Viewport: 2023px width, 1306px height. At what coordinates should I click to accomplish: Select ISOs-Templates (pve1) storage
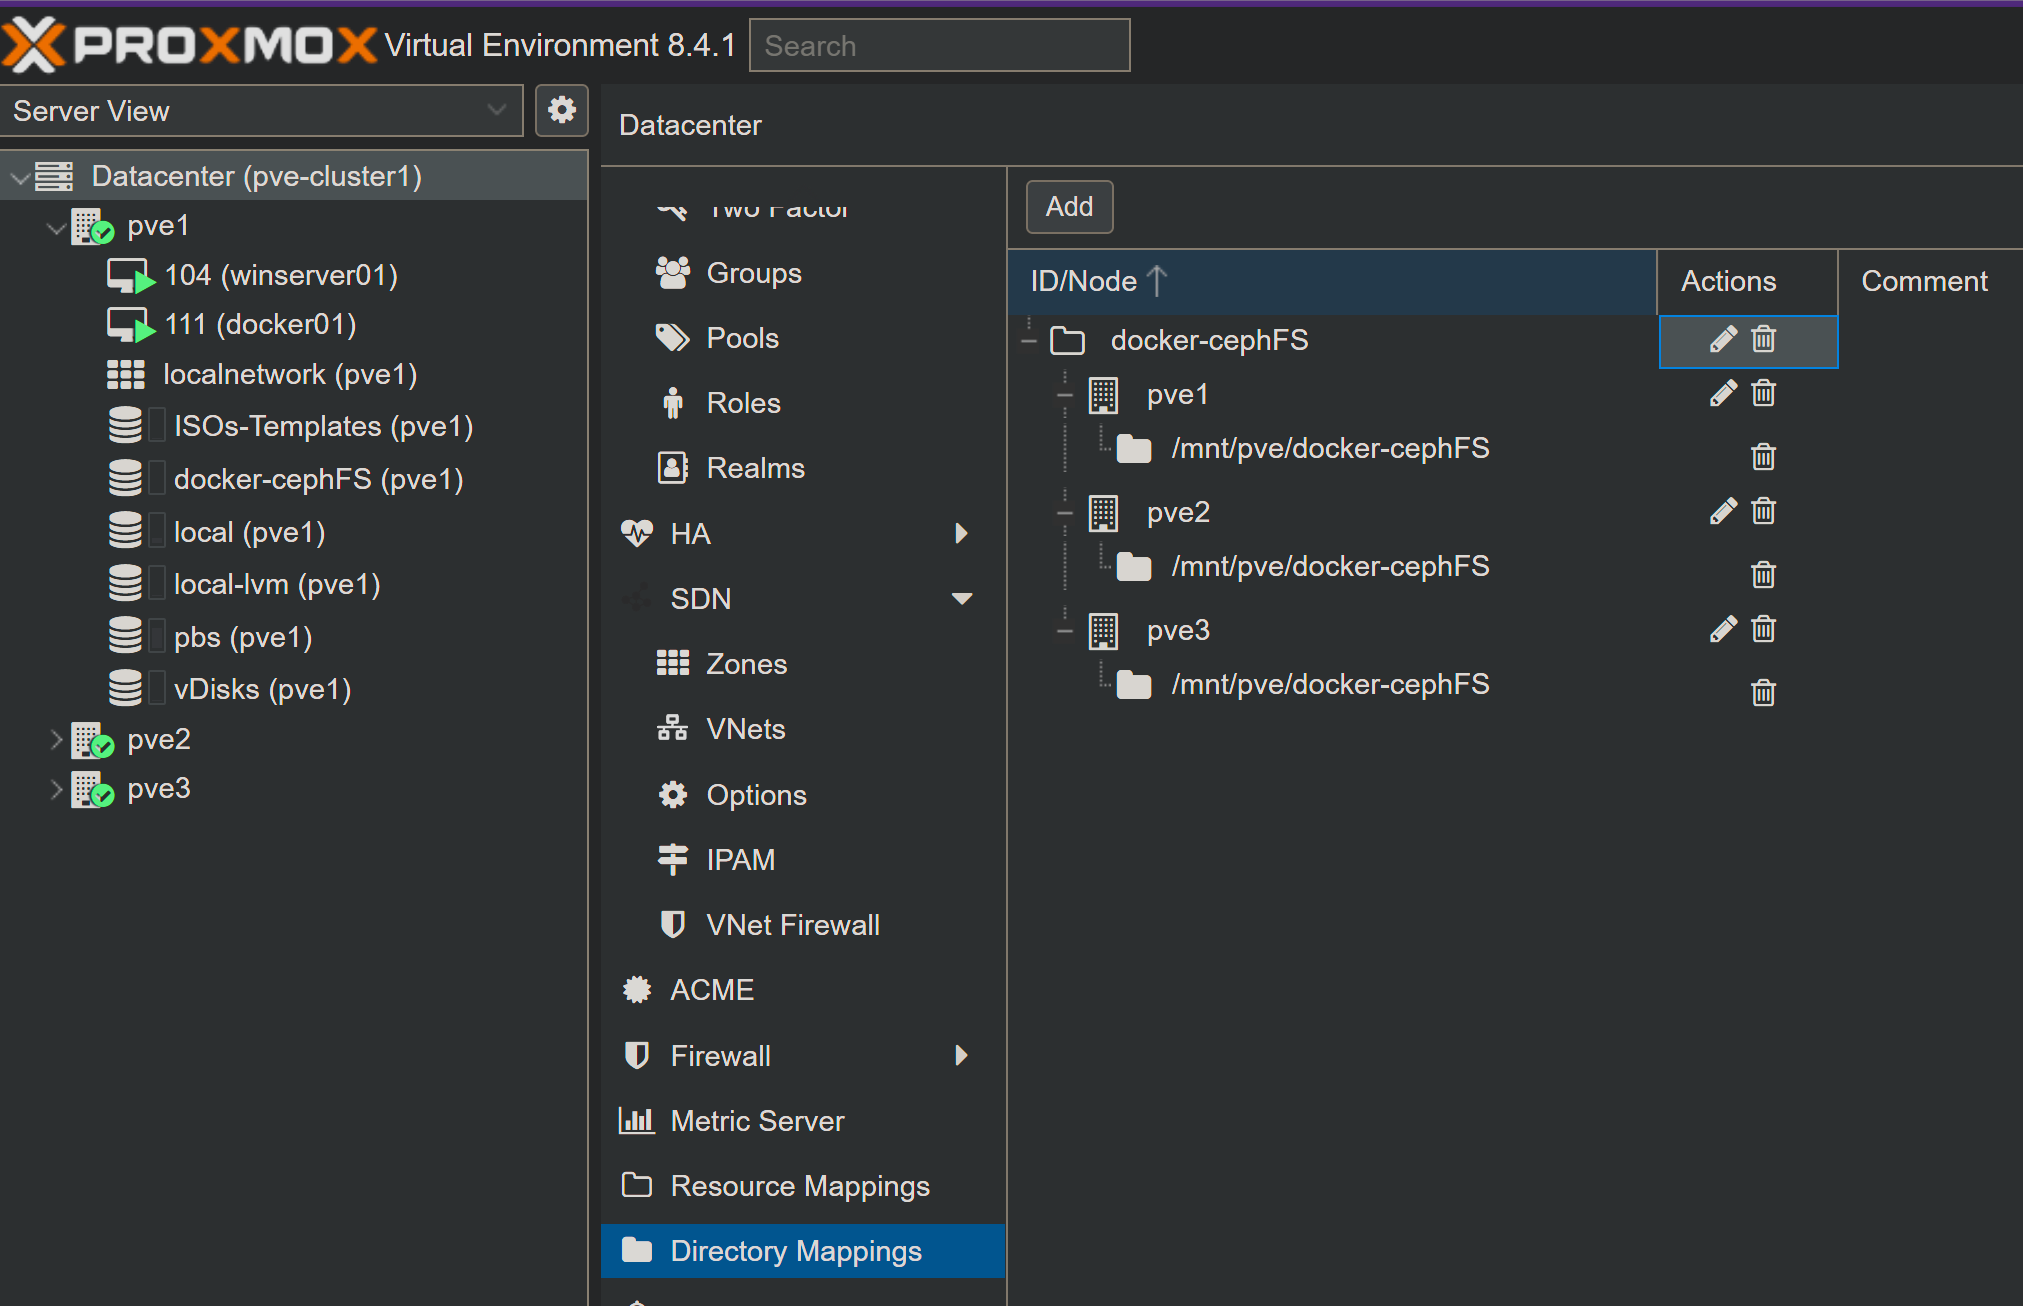(x=323, y=426)
